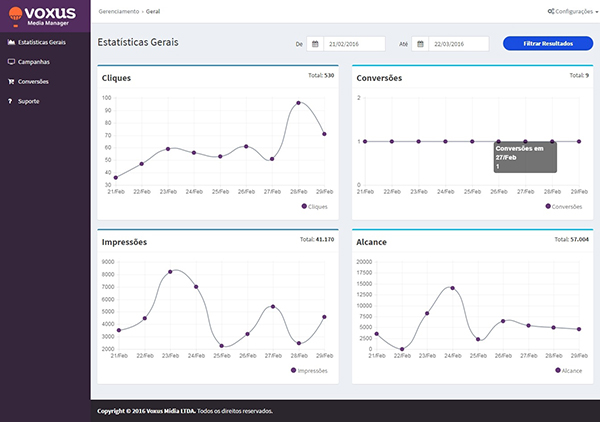Click the calendar icon beside the De date
The height and width of the screenshot is (422, 600).
coord(315,44)
